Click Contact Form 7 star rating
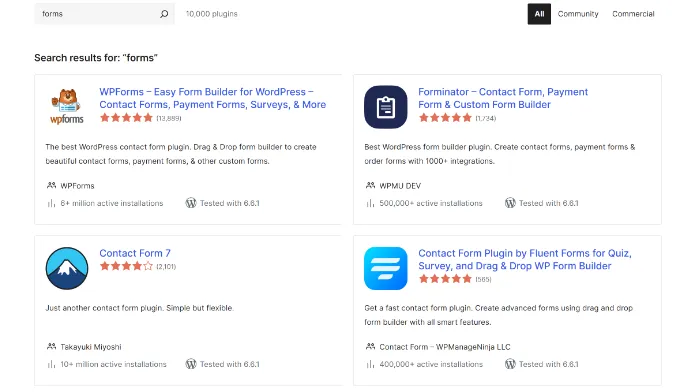 pos(126,266)
